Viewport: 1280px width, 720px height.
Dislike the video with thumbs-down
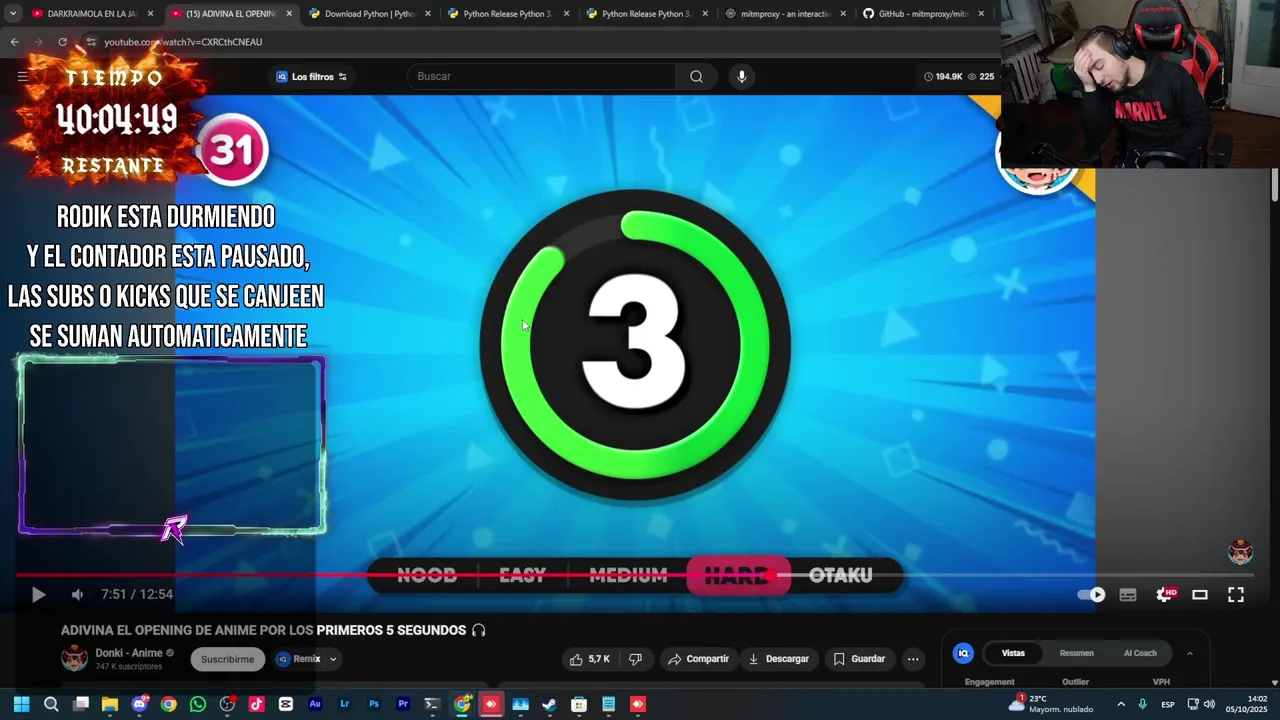635,659
